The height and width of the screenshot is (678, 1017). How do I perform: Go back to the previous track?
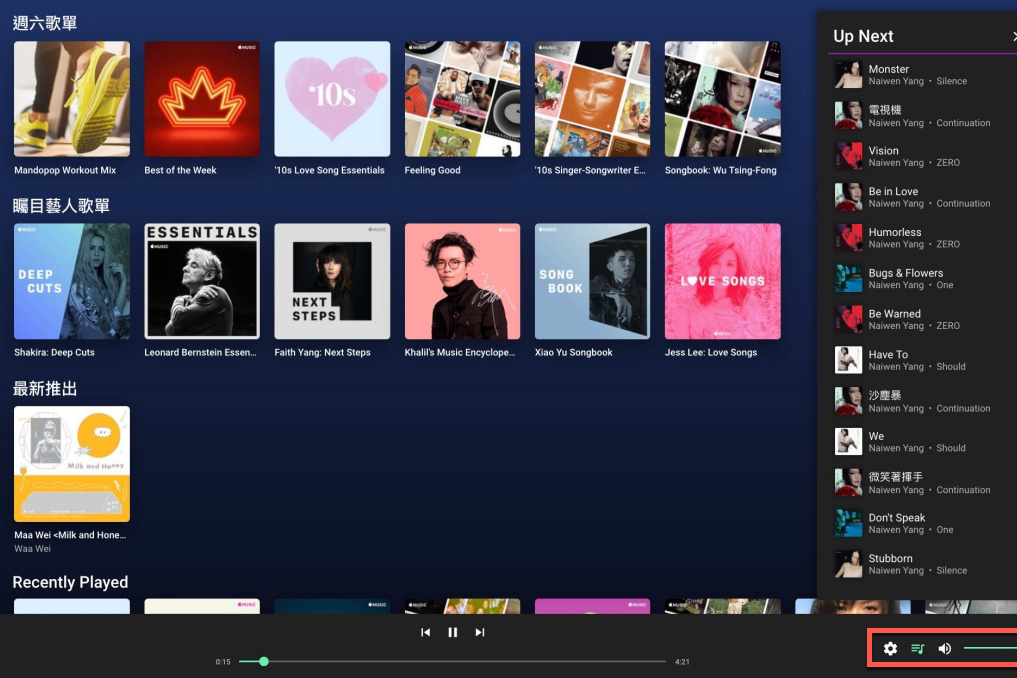coord(425,631)
